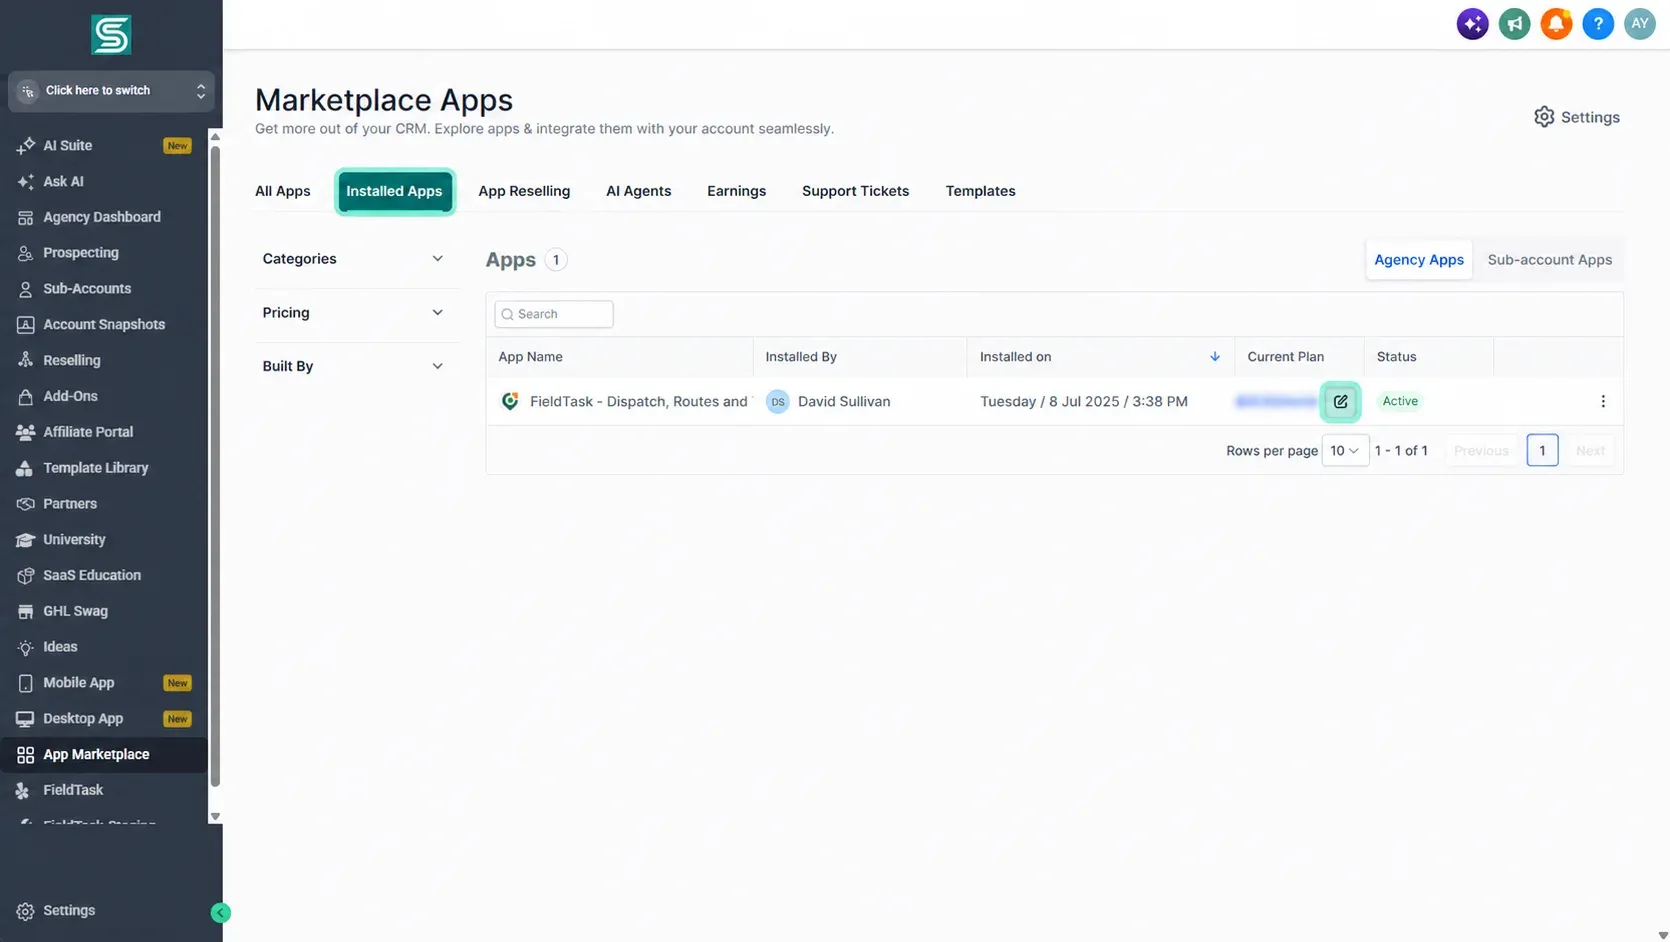Click the Active status badge
Screen dimensions: 1670x942
point(1400,401)
